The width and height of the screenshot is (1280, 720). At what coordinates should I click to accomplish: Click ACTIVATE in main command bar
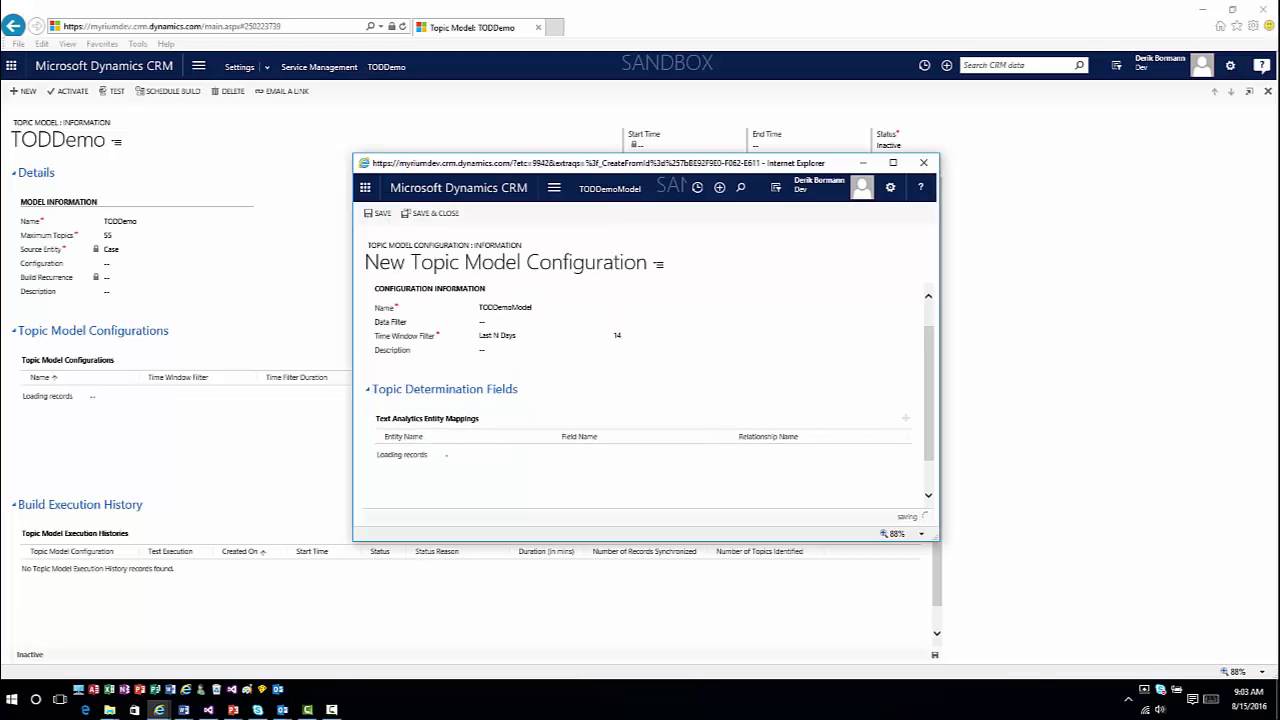click(67, 91)
